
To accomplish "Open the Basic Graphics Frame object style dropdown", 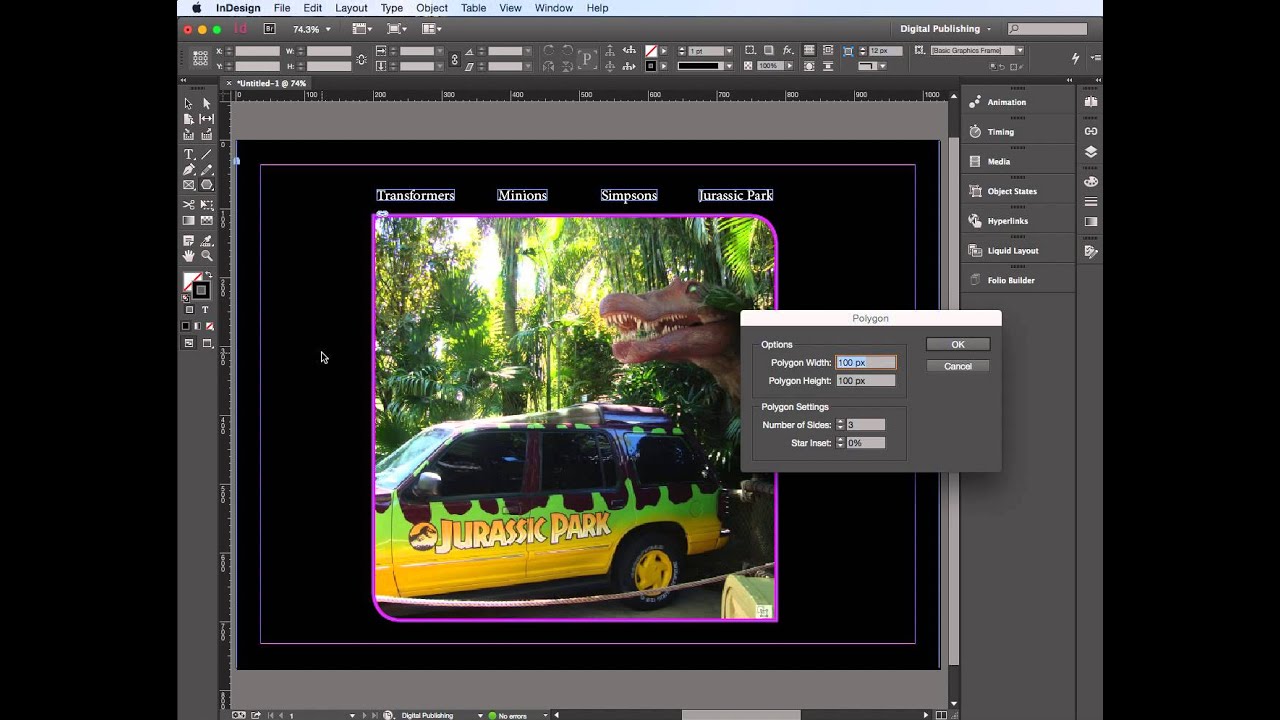I will pyautogui.click(x=1020, y=51).
